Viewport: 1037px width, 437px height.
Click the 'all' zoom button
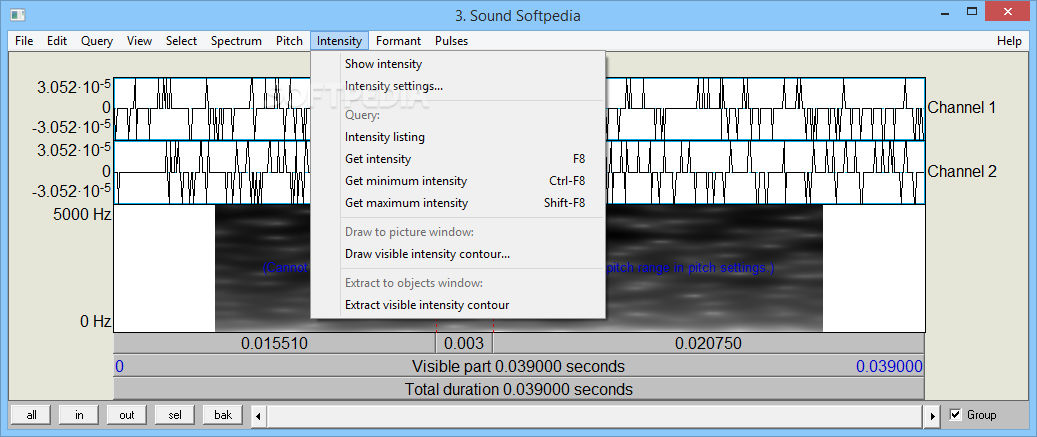coord(31,415)
